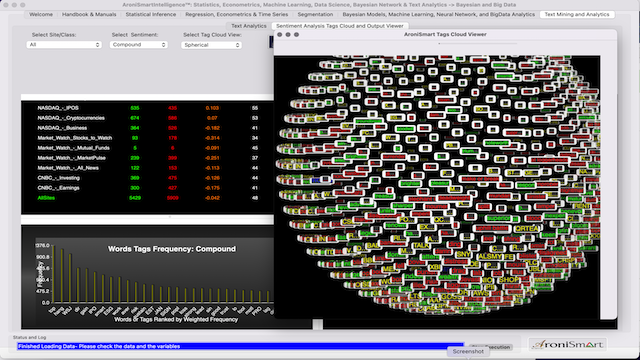Click the CNBC_-_Earnings row

[148, 188]
